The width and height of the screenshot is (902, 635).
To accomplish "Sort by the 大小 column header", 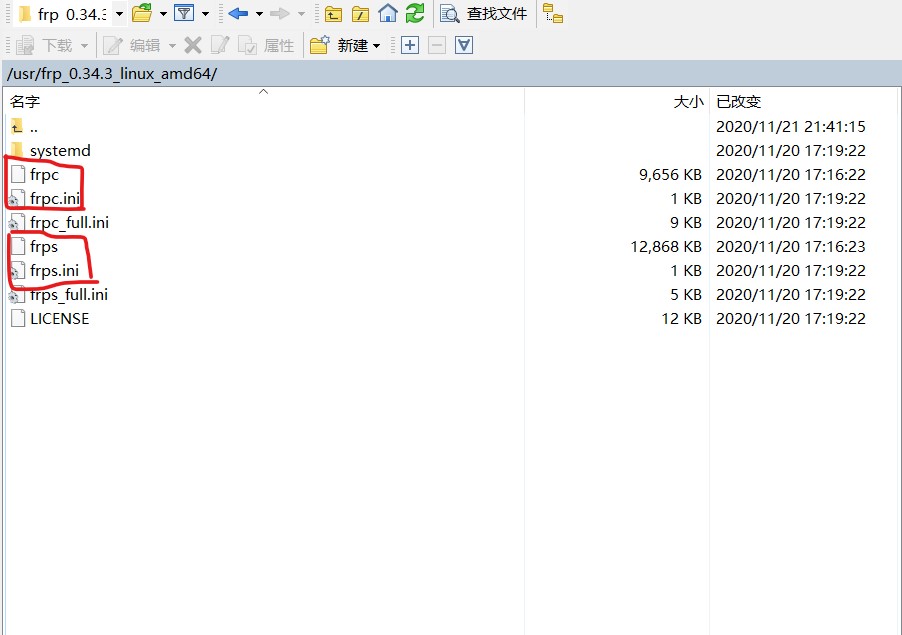I will (x=688, y=101).
